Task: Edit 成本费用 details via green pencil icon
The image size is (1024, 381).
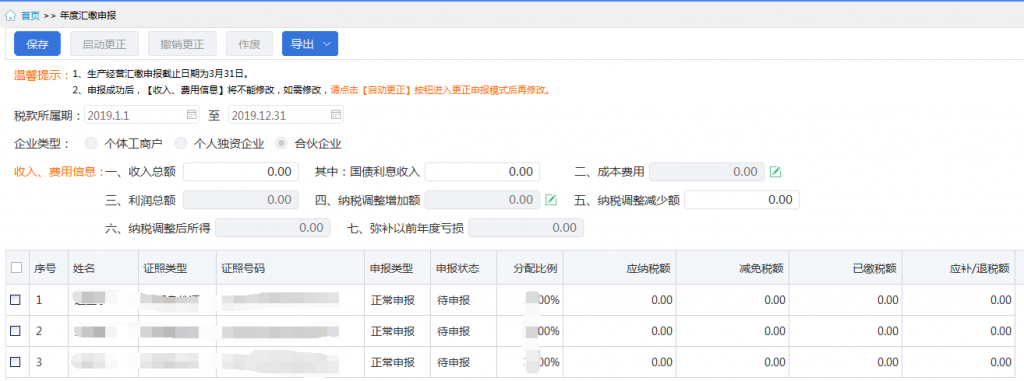Action: [x=775, y=172]
